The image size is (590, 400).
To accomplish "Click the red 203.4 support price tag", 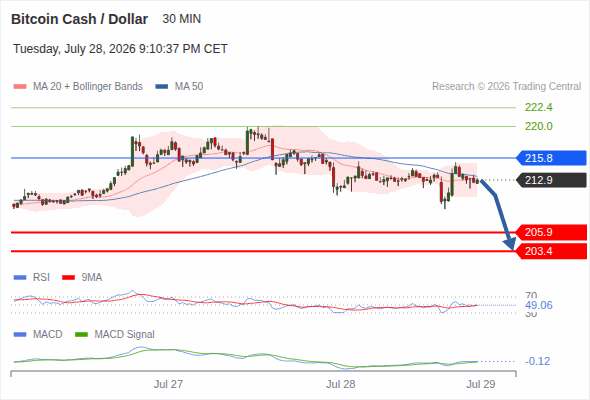I will tap(551, 251).
